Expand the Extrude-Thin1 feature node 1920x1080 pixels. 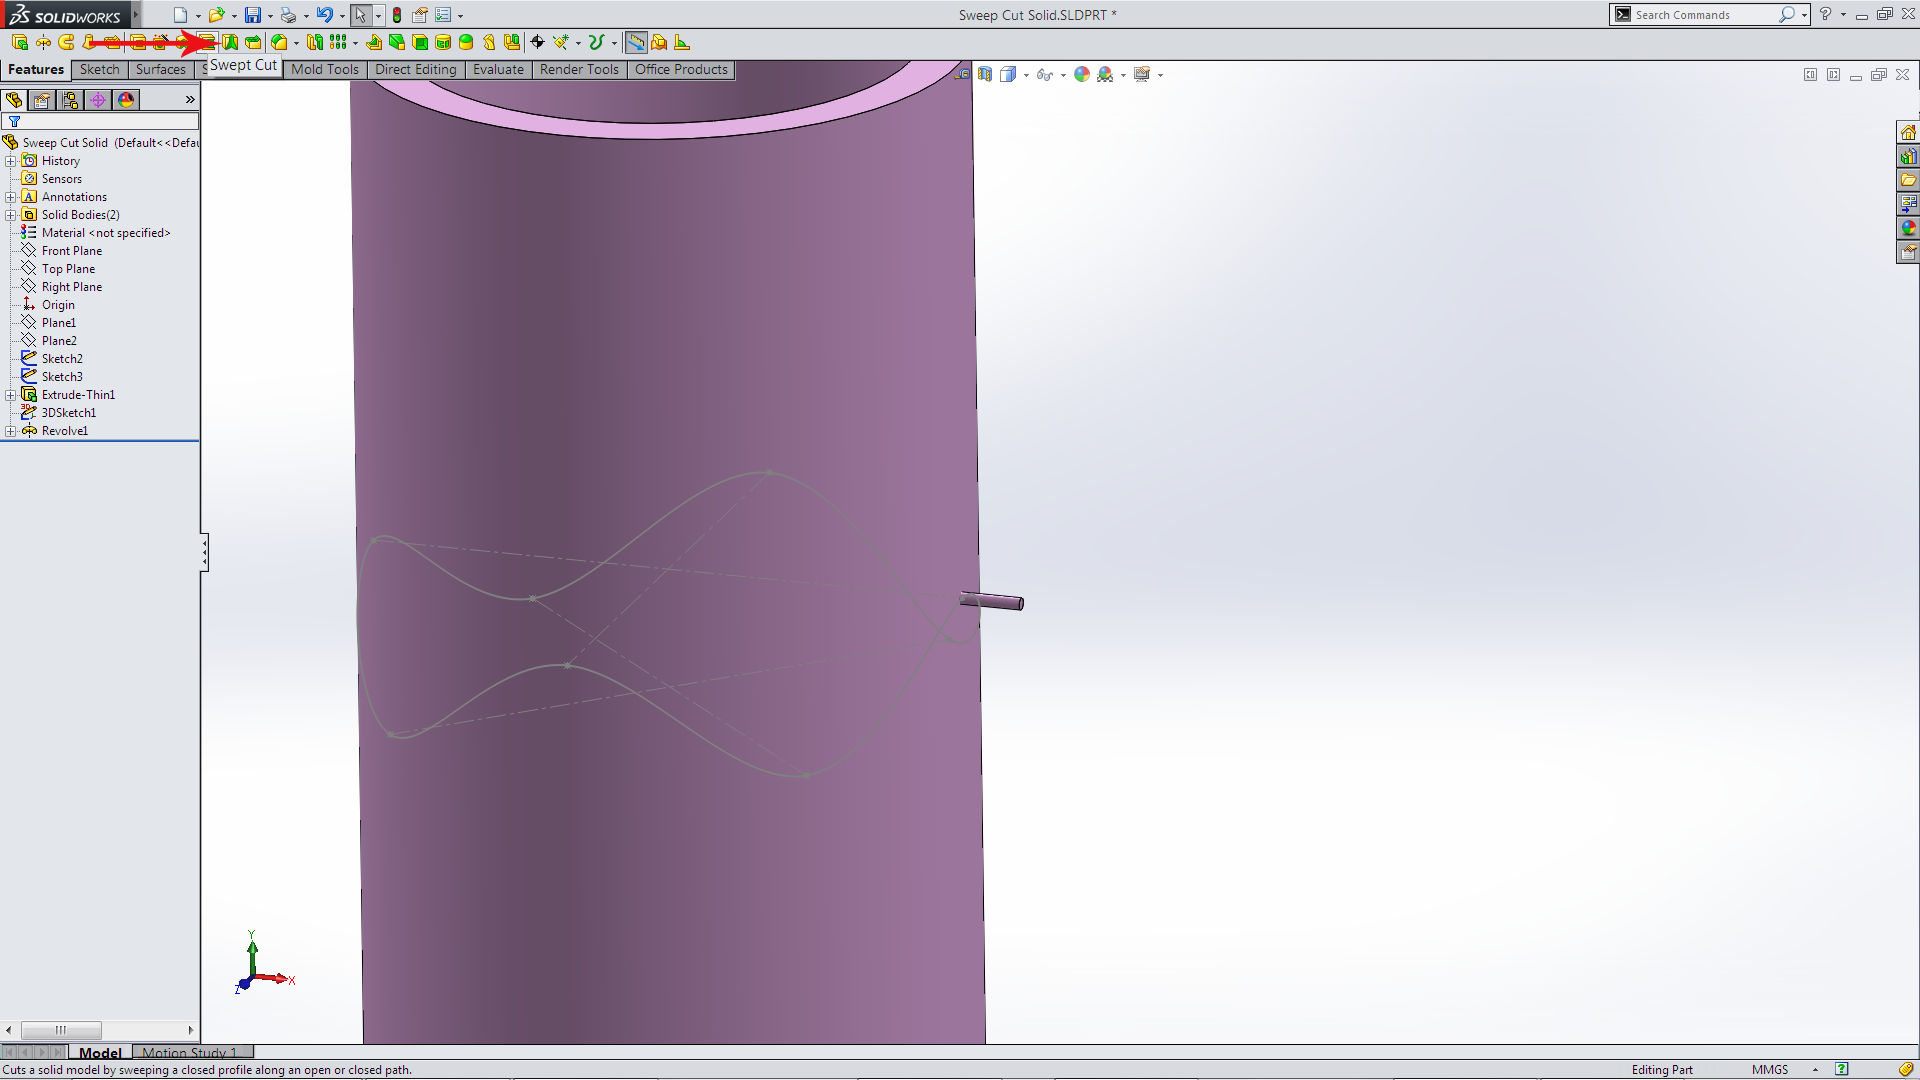tap(11, 395)
